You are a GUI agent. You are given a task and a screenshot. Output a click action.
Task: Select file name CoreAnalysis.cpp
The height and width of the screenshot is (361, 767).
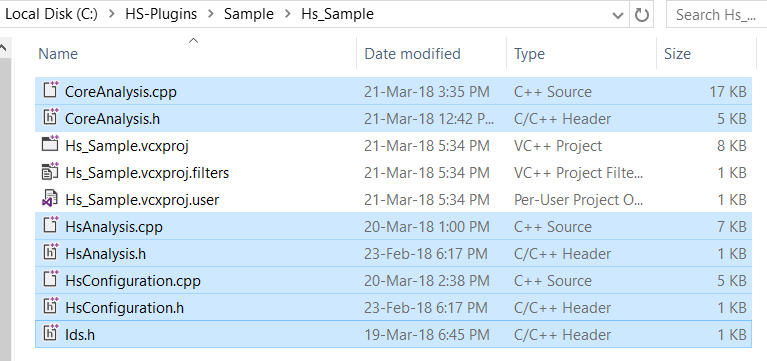click(x=121, y=92)
